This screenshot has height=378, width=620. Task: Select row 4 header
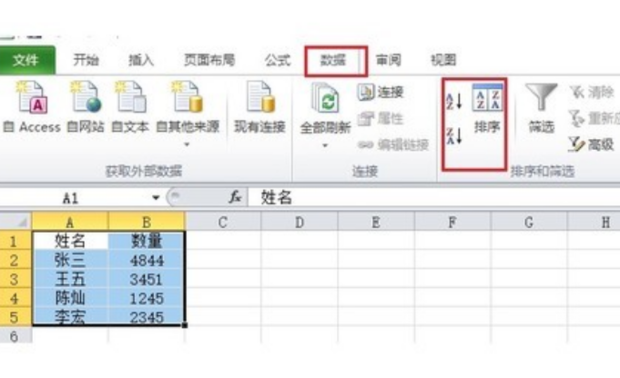tap(15, 298)
